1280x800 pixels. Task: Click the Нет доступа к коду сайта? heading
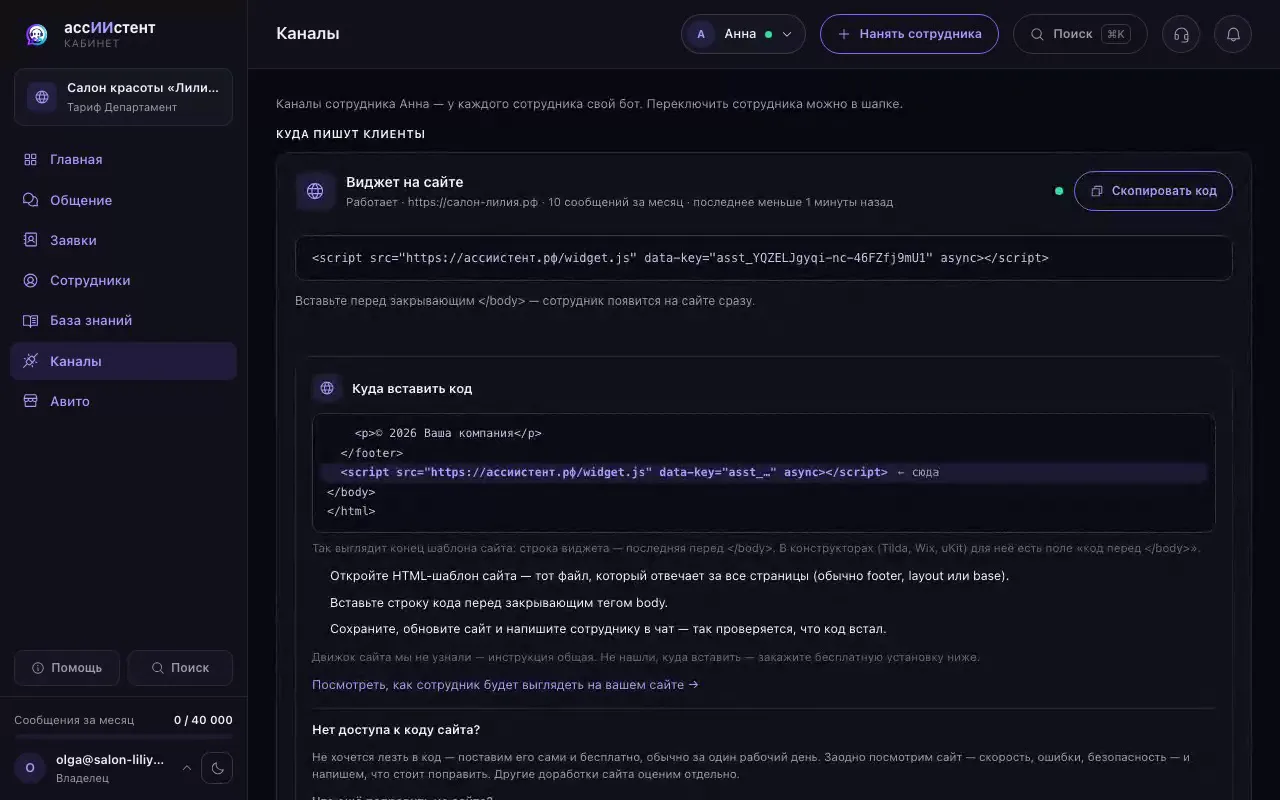coord(396,730)
